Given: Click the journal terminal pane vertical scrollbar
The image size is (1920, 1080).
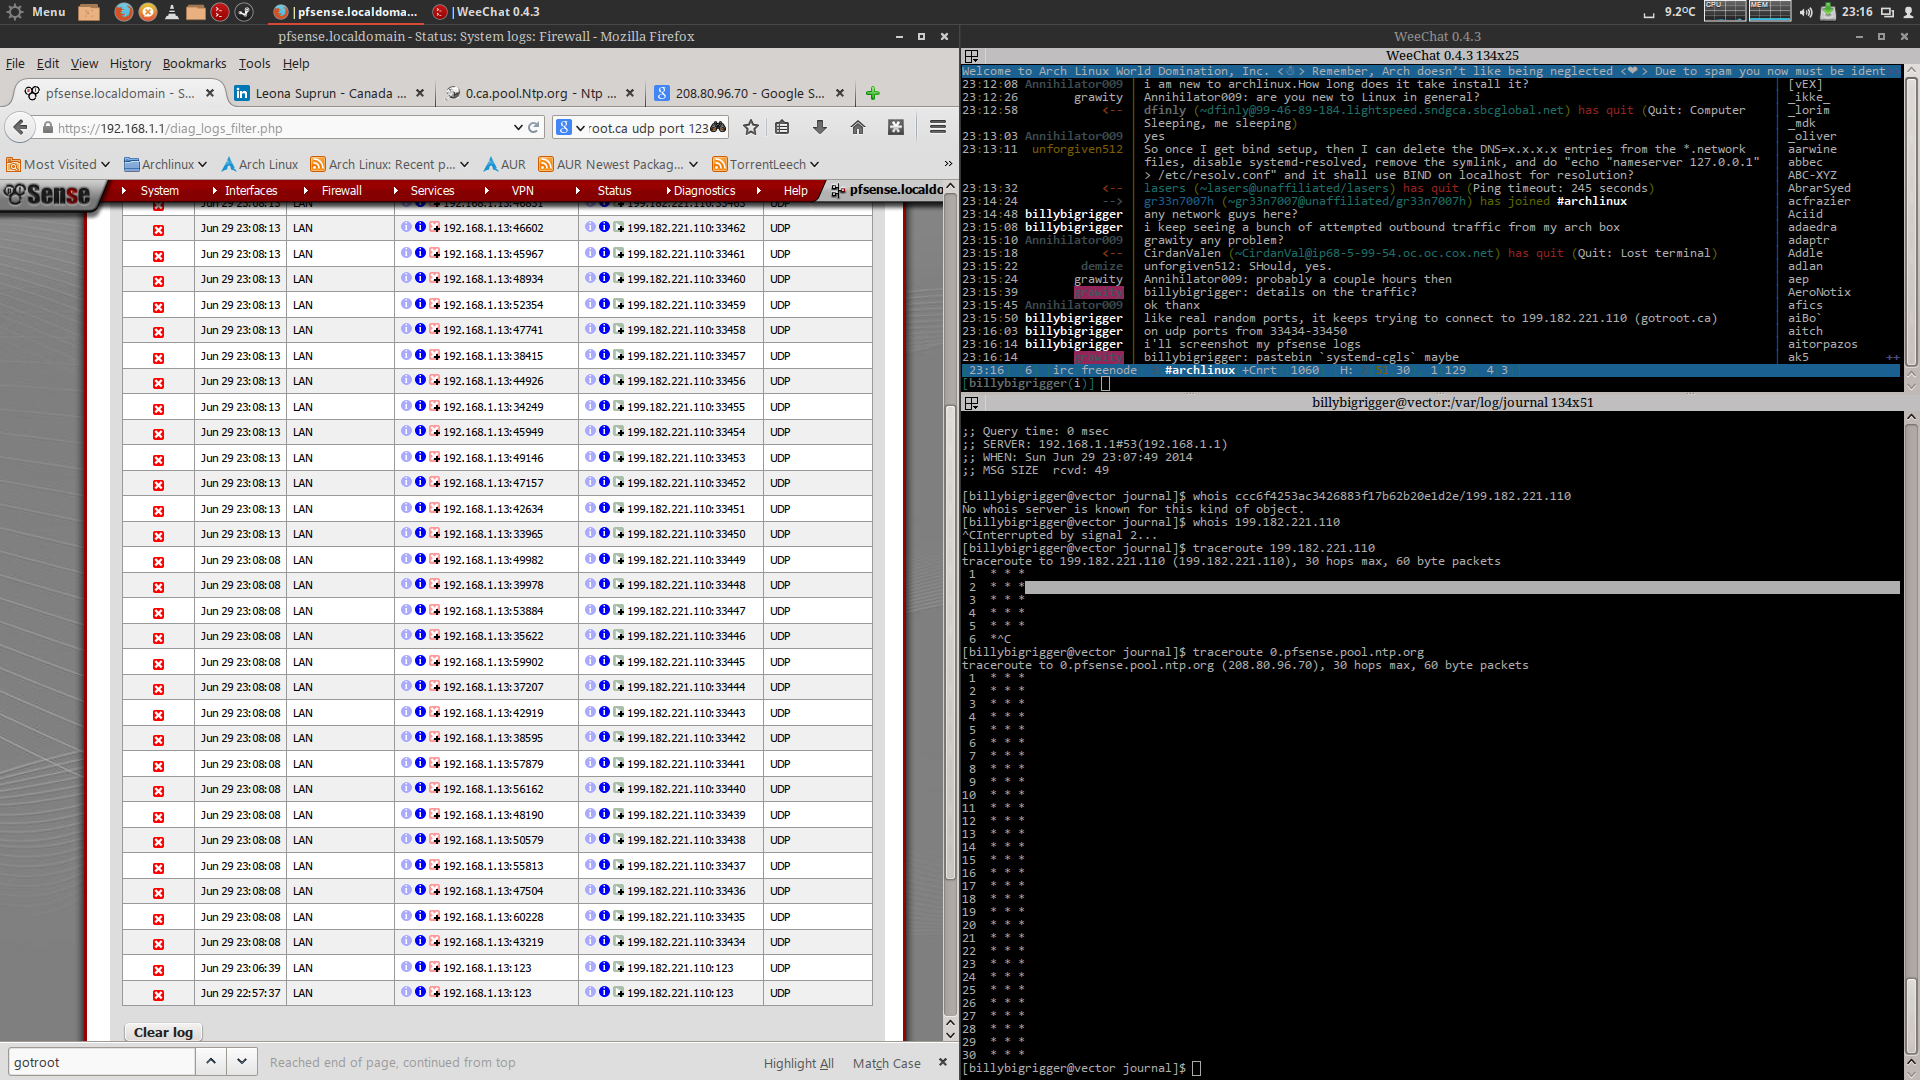Looking at the screenshot, I should coord(1911,740).
